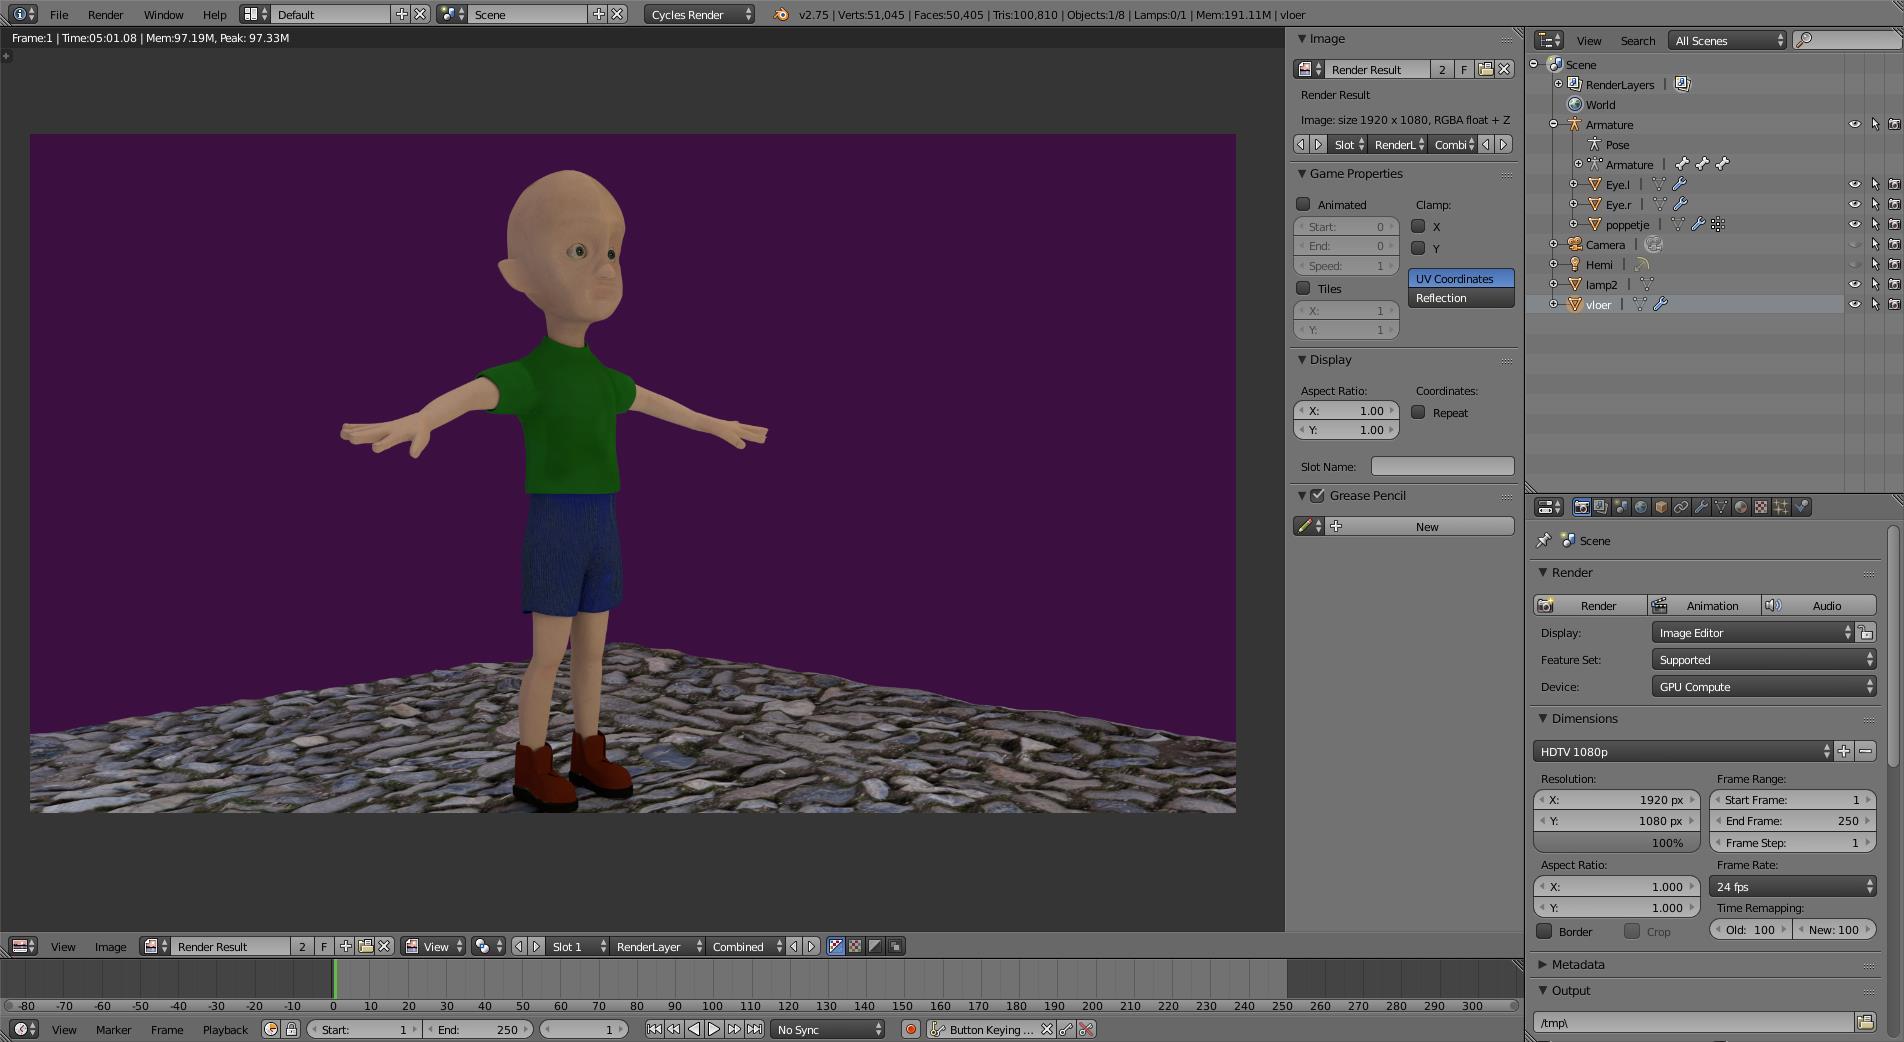Viewport: 1904px width, 1042px height.
Task: Open the World properties tab icon
Action: (1641, 508)
